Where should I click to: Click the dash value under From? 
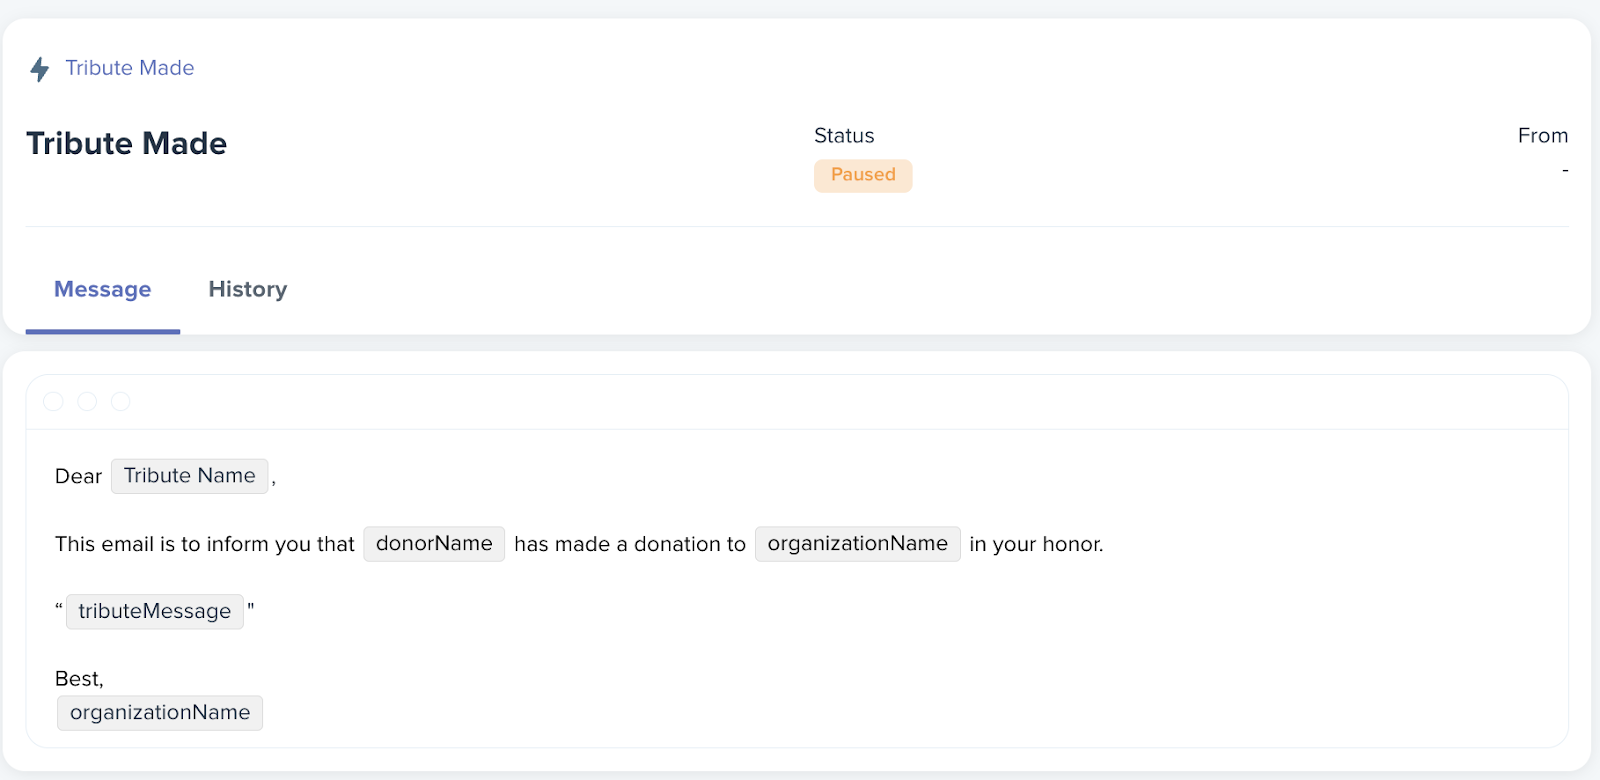(x=1565, y=171)
